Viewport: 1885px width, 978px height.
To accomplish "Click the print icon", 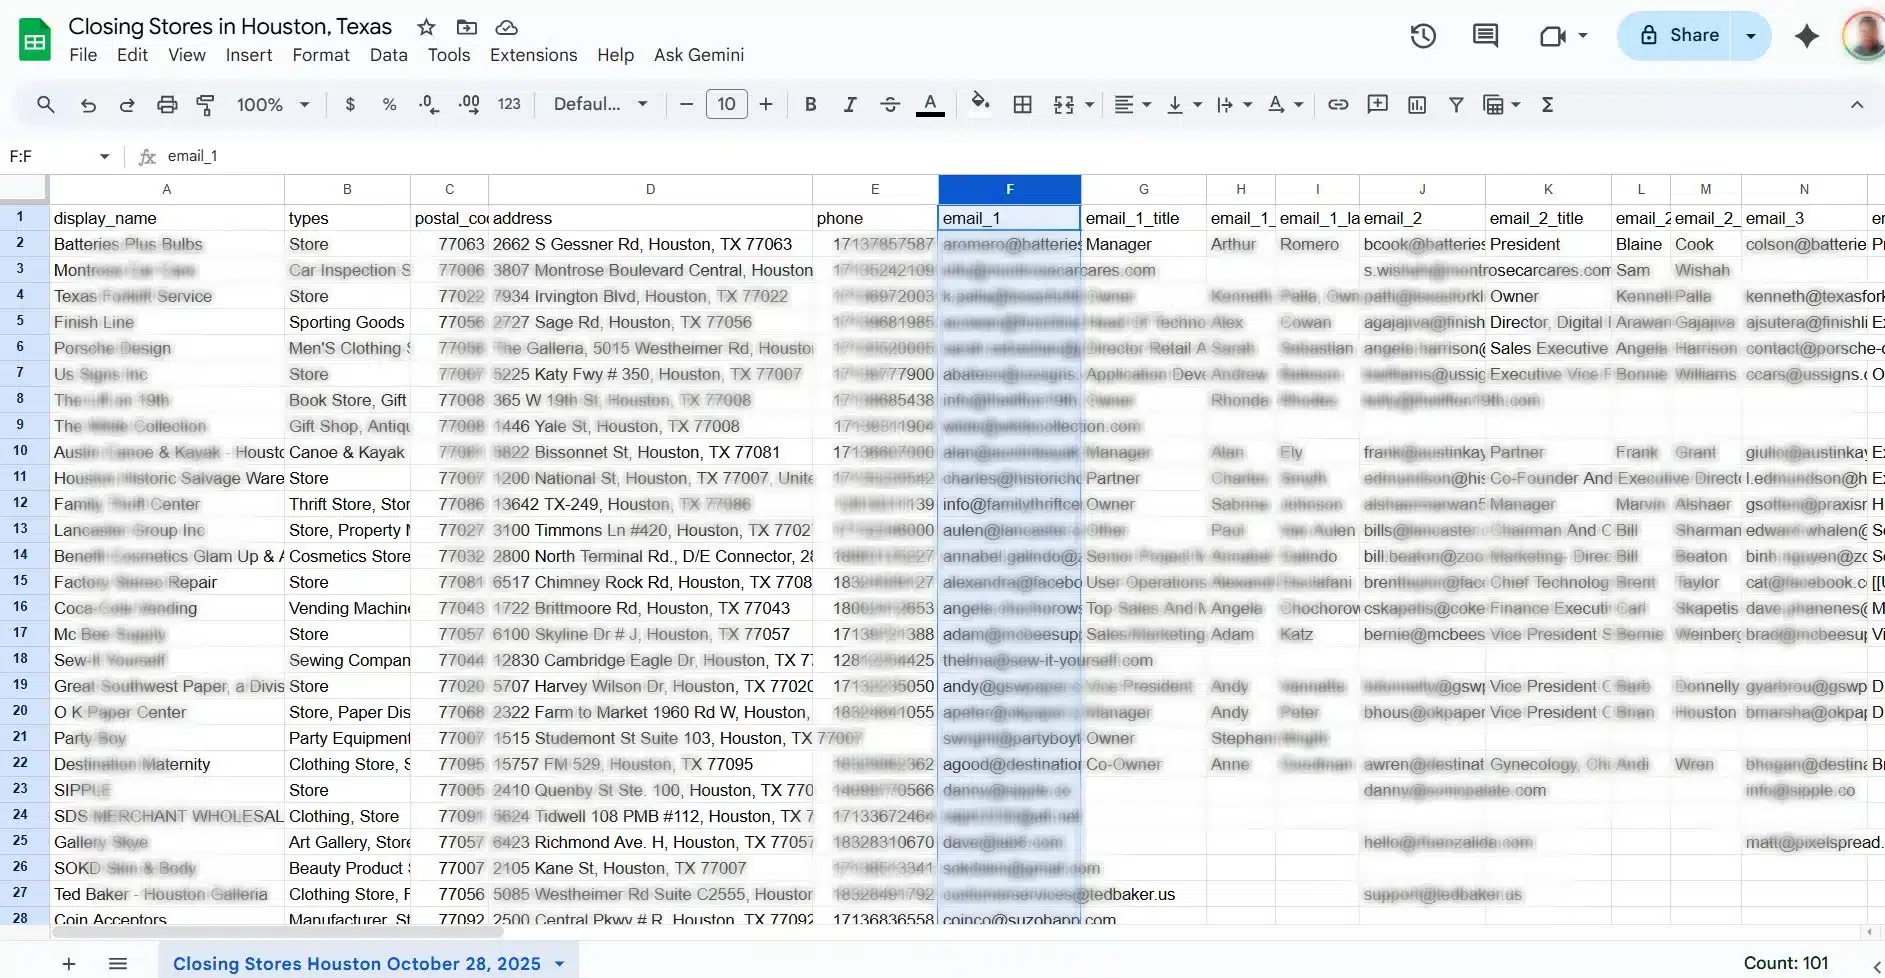I will tap(167, 105).
